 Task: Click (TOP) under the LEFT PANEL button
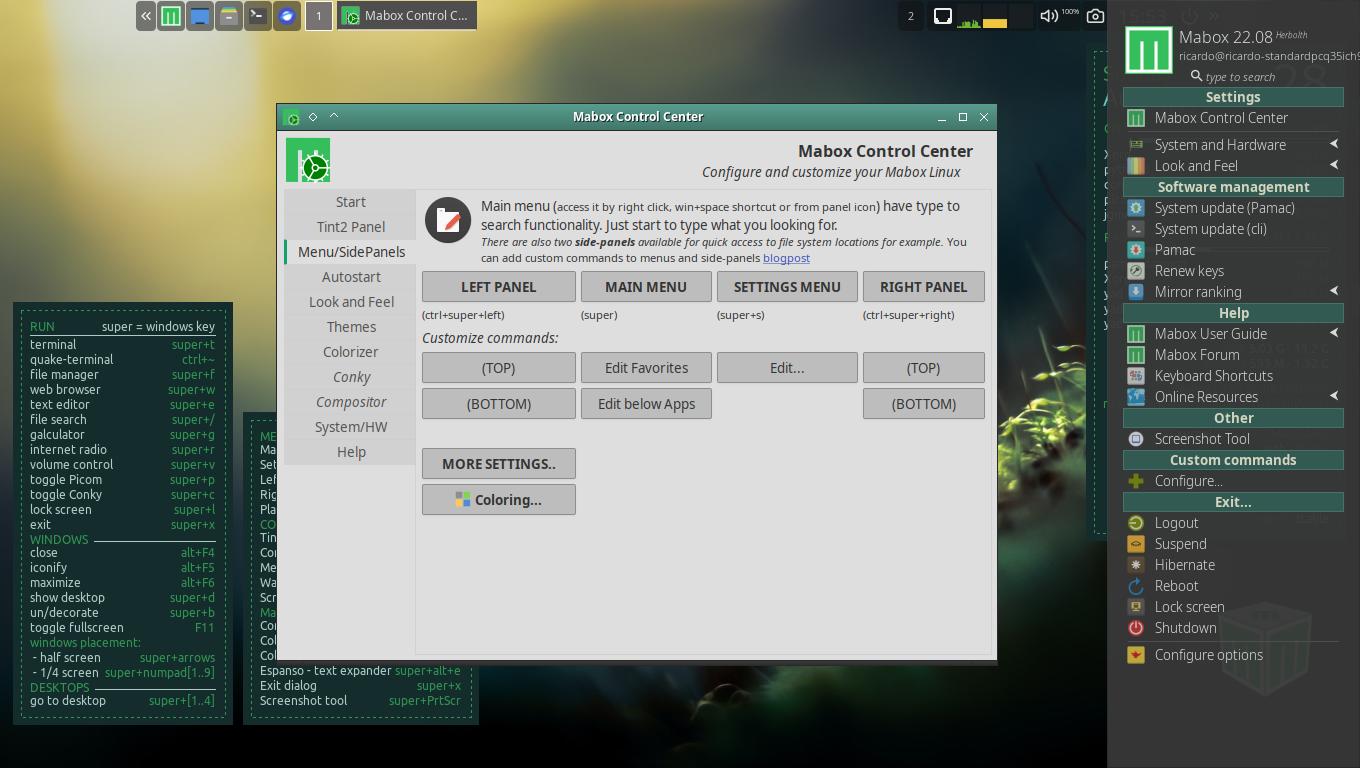pos(498,368)
